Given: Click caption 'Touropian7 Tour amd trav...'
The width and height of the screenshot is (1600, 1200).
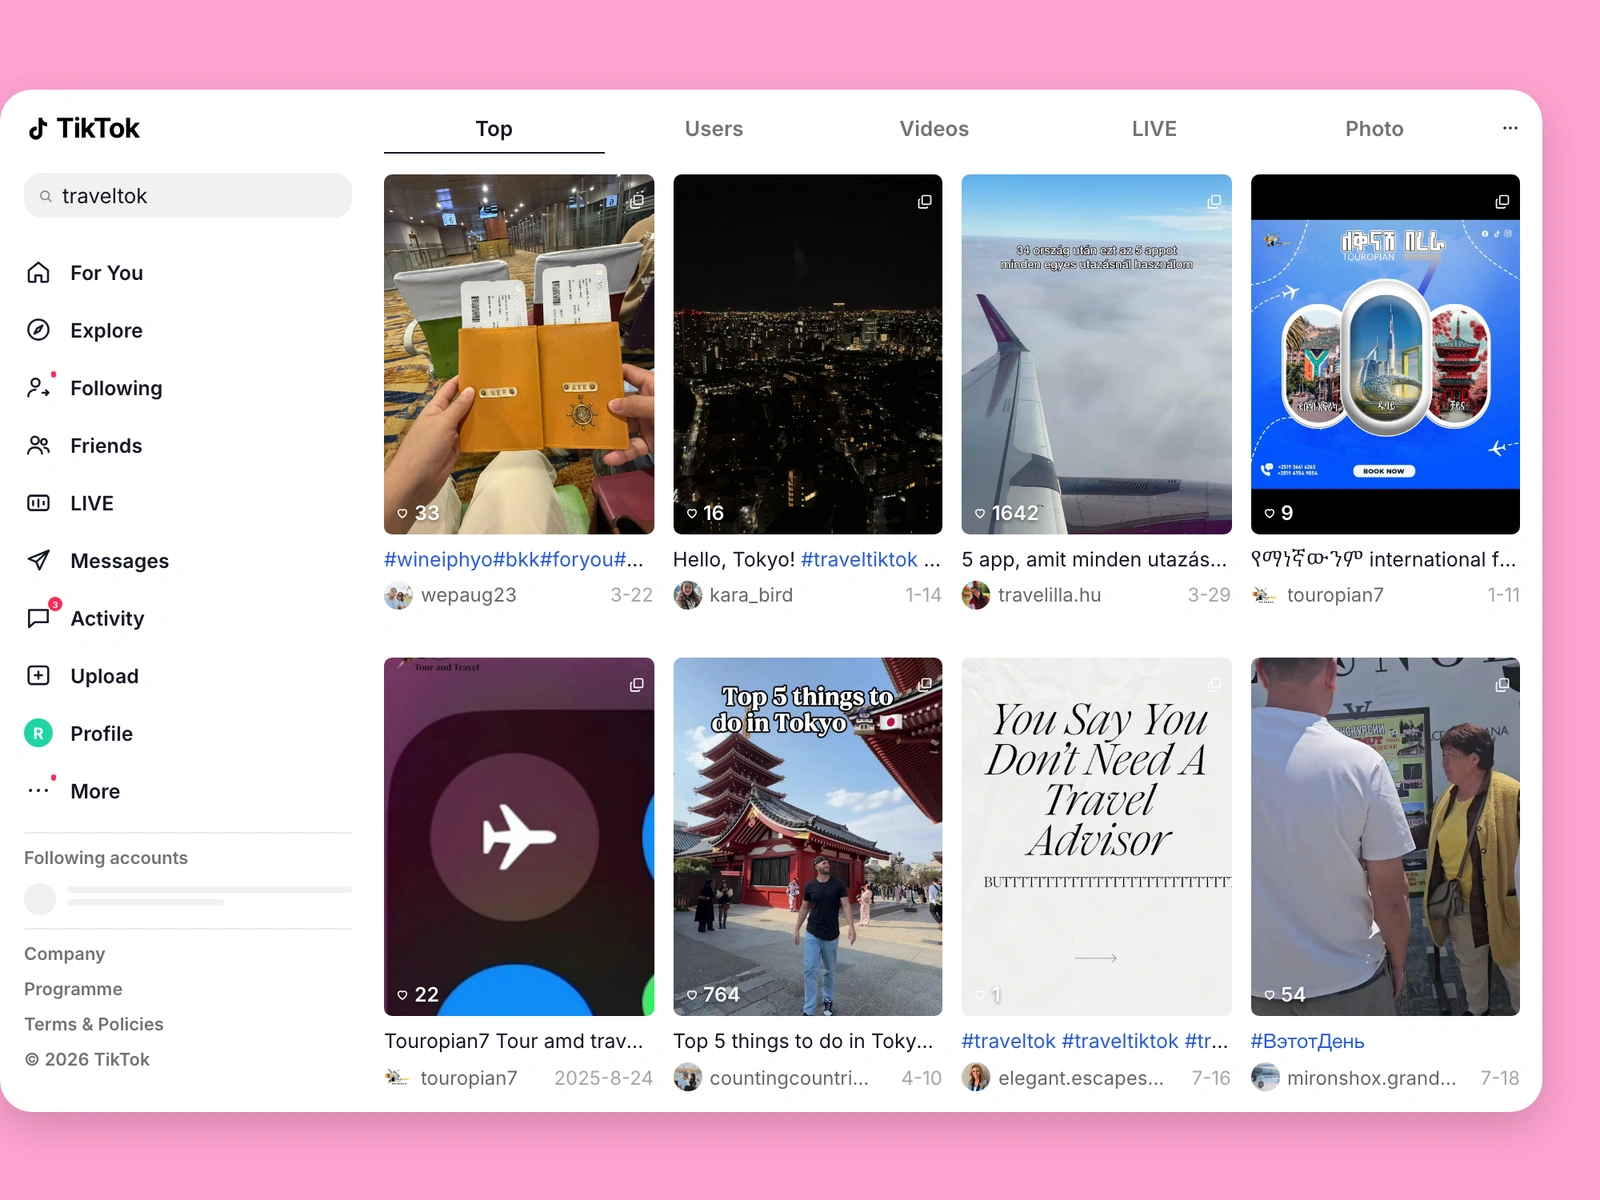Looking at the screenshot, I should [x=514, y=1042].
